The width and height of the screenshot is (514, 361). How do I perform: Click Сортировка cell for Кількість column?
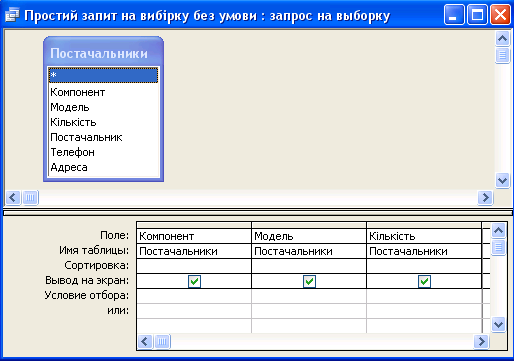424,266
